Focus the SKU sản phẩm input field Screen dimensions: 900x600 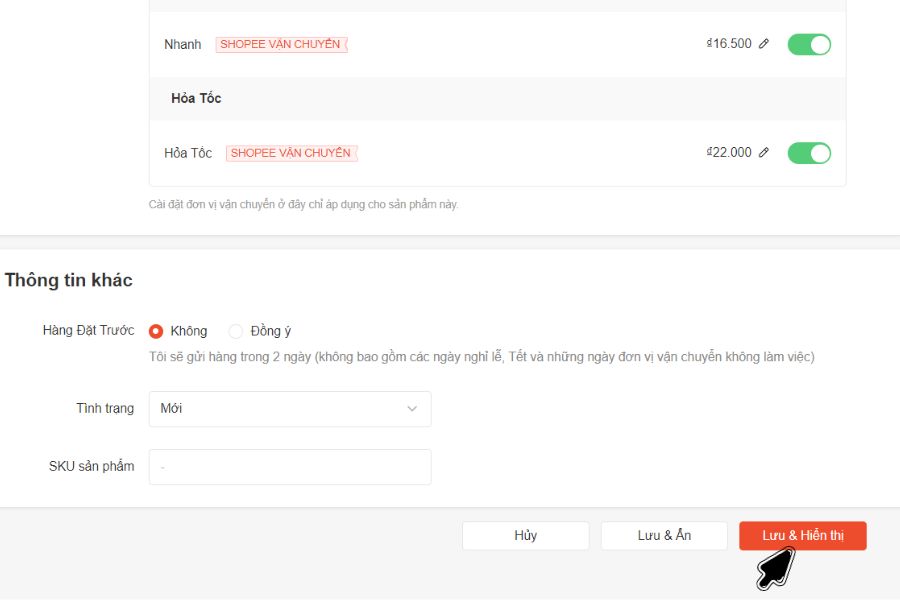coord(290,467)
